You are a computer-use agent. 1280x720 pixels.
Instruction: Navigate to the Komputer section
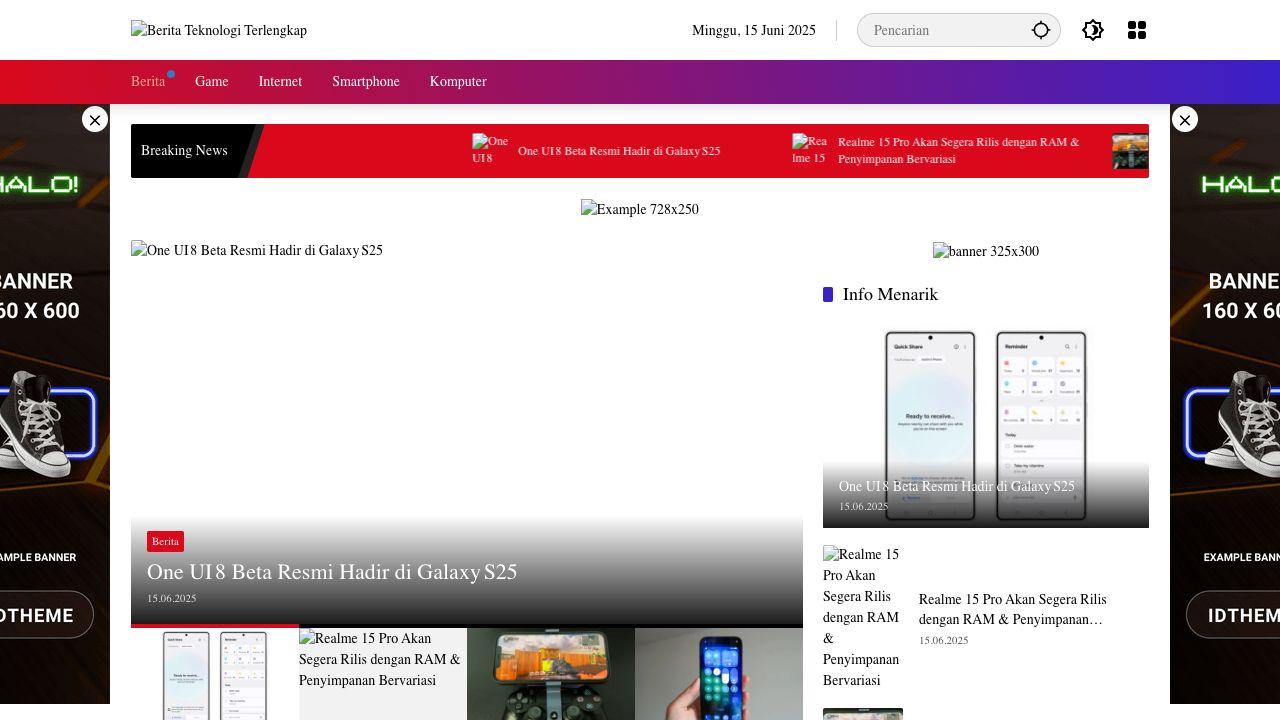(458, 82)
